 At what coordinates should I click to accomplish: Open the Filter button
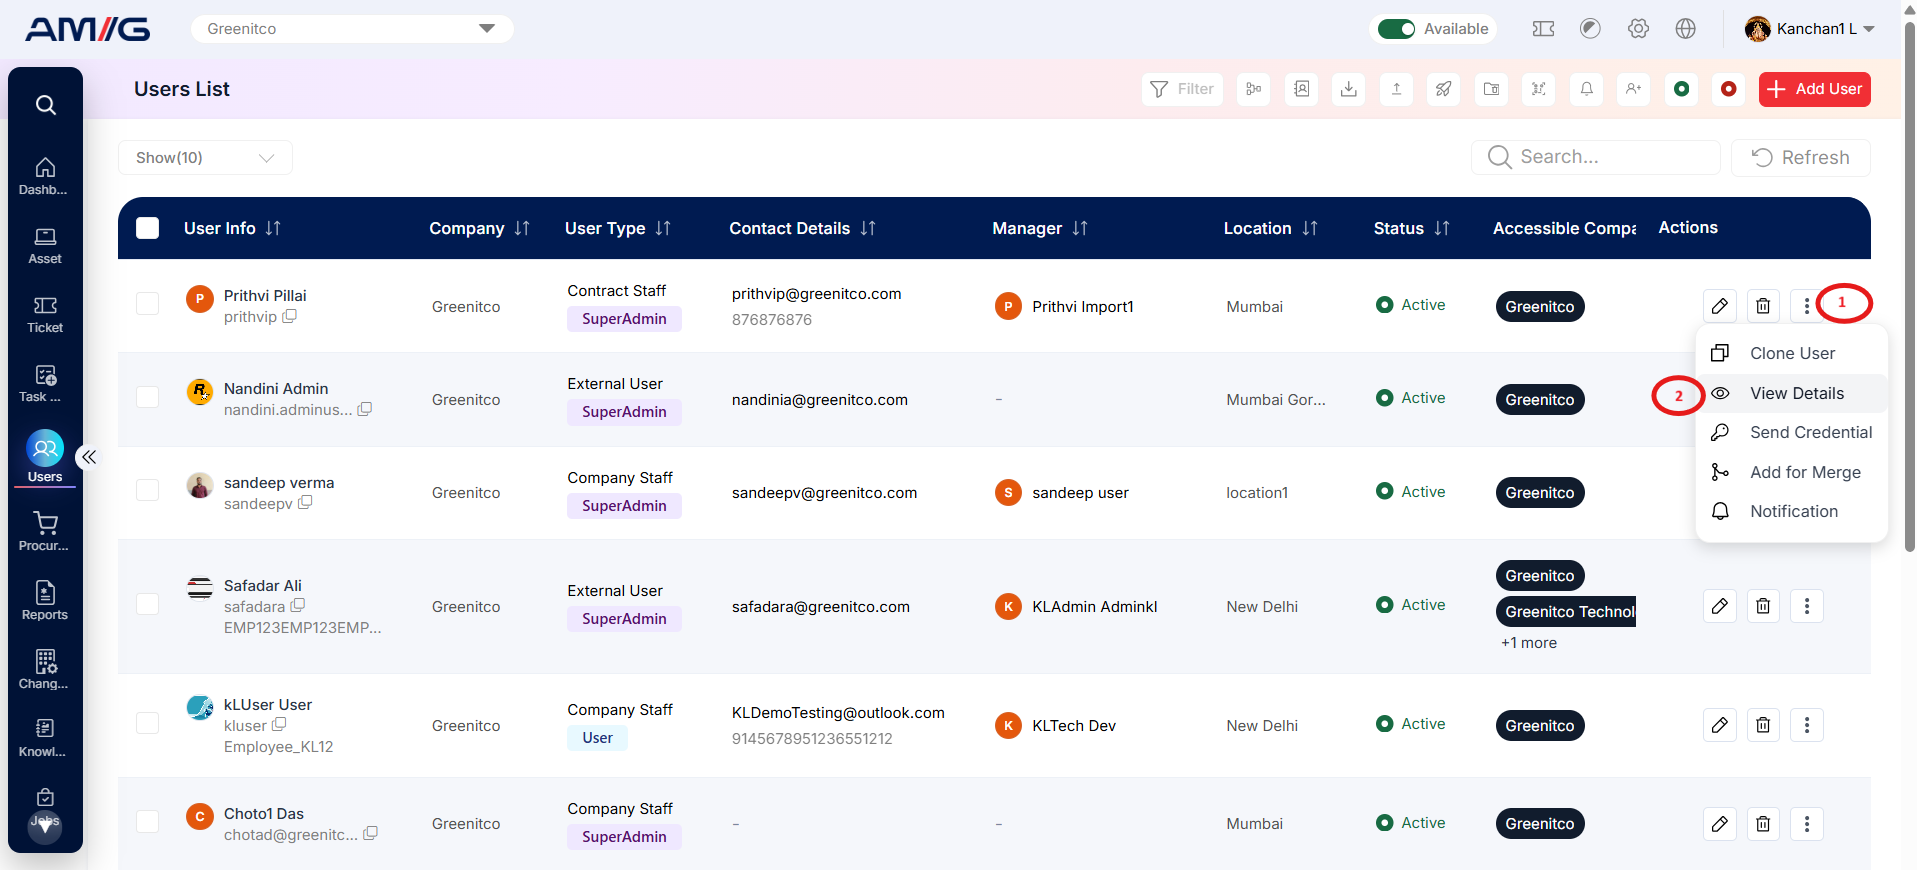point(1182,89)
